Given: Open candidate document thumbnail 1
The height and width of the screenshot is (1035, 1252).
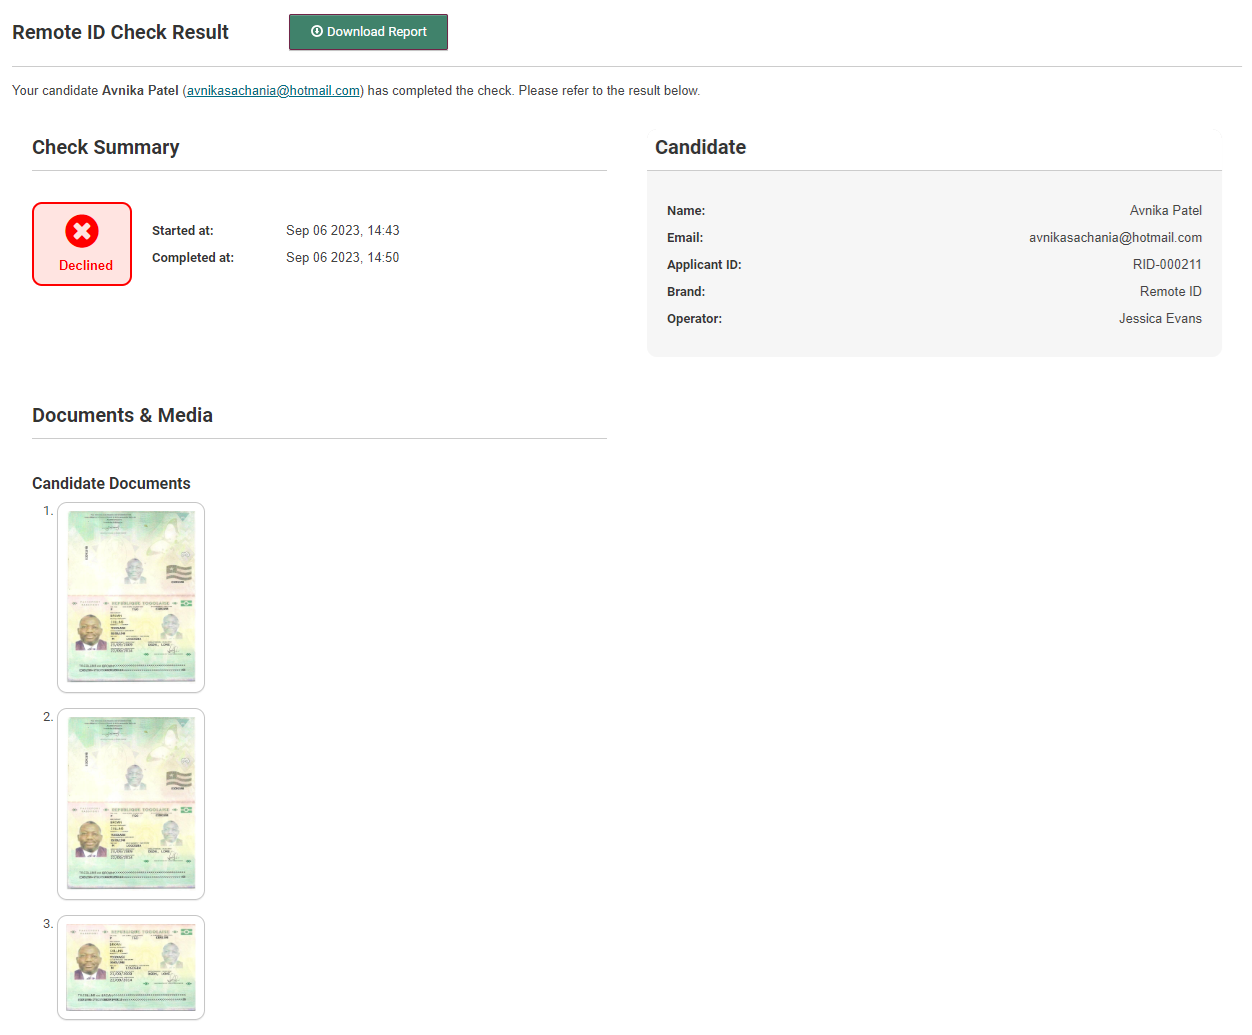Looking at the screenshot, I should (131, 597).
